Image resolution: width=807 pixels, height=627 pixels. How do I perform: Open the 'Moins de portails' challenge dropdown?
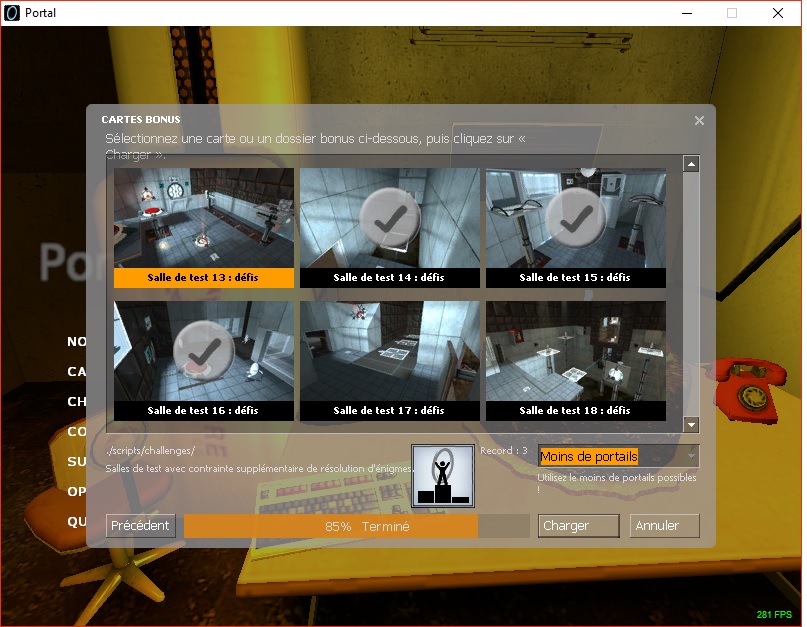click(618, 457)
